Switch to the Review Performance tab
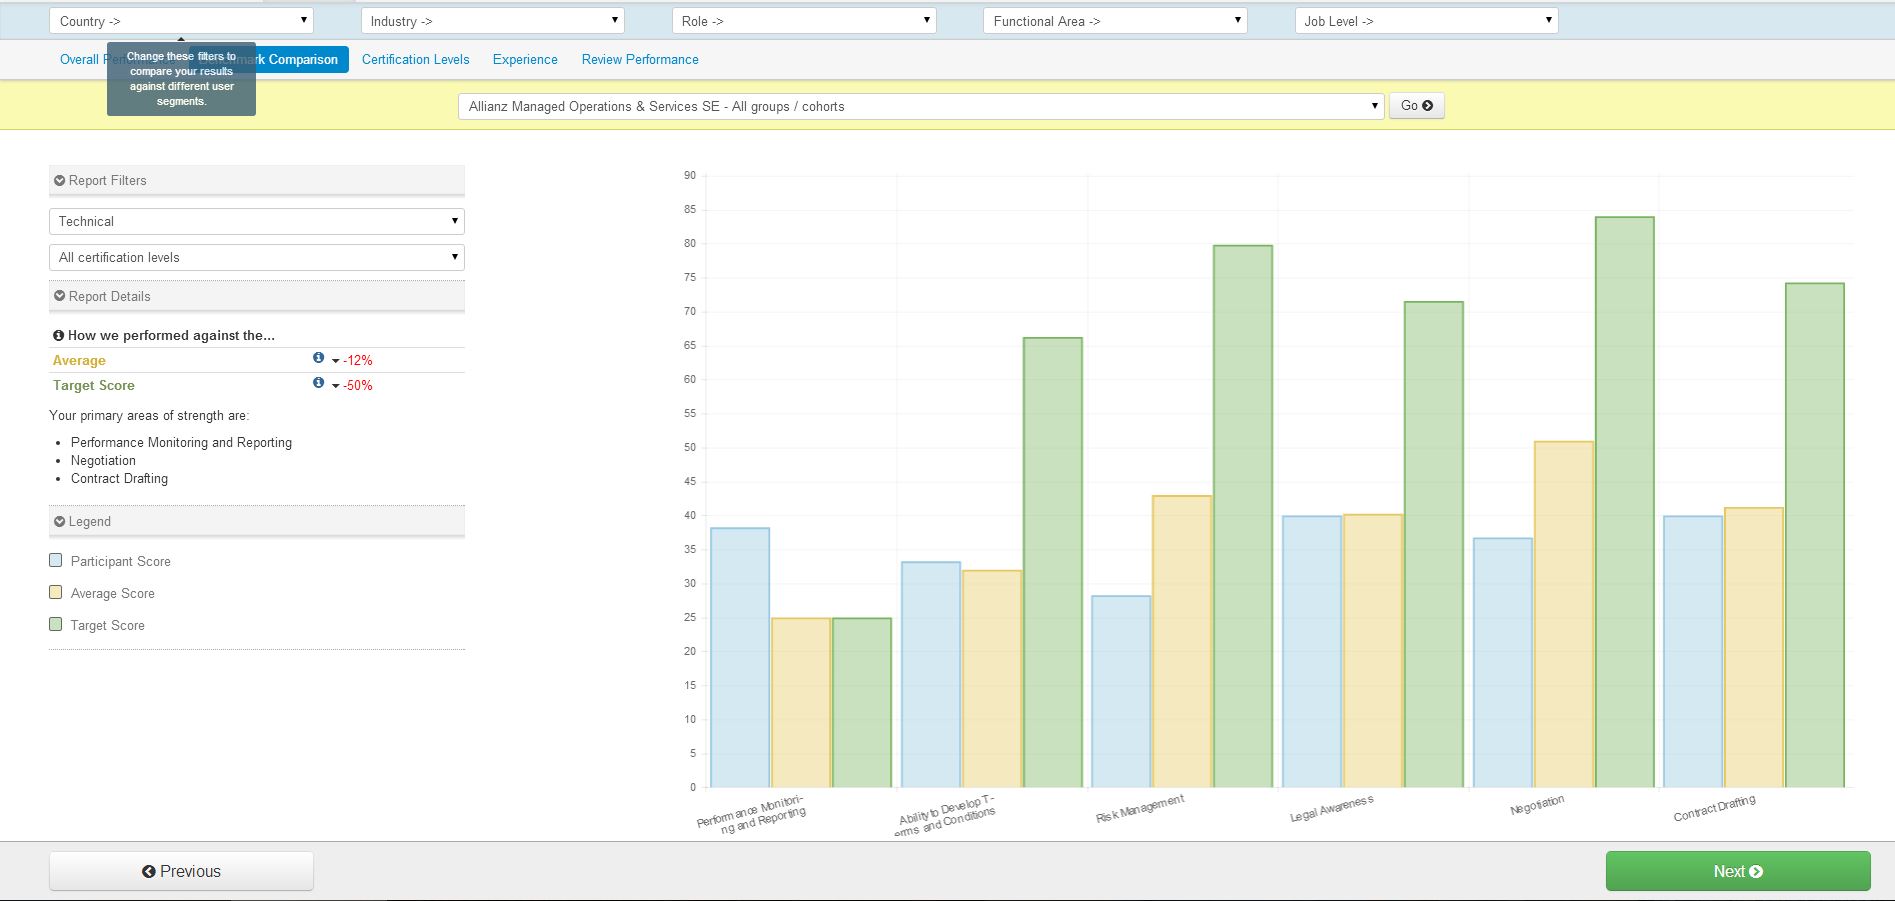Viewport: 1895px width, 901px height. [x=640, y=59]
